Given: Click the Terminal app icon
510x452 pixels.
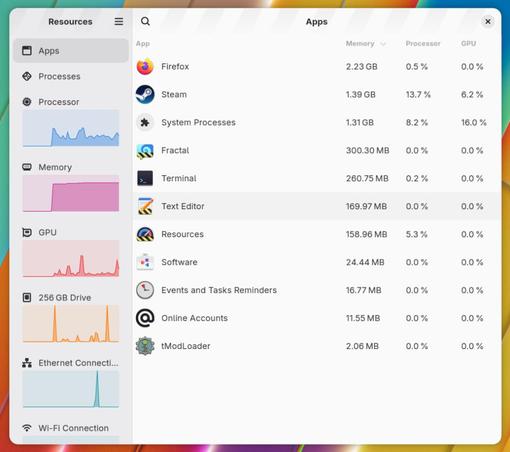Looking at the screenshot, I should (x=145, y=178).
